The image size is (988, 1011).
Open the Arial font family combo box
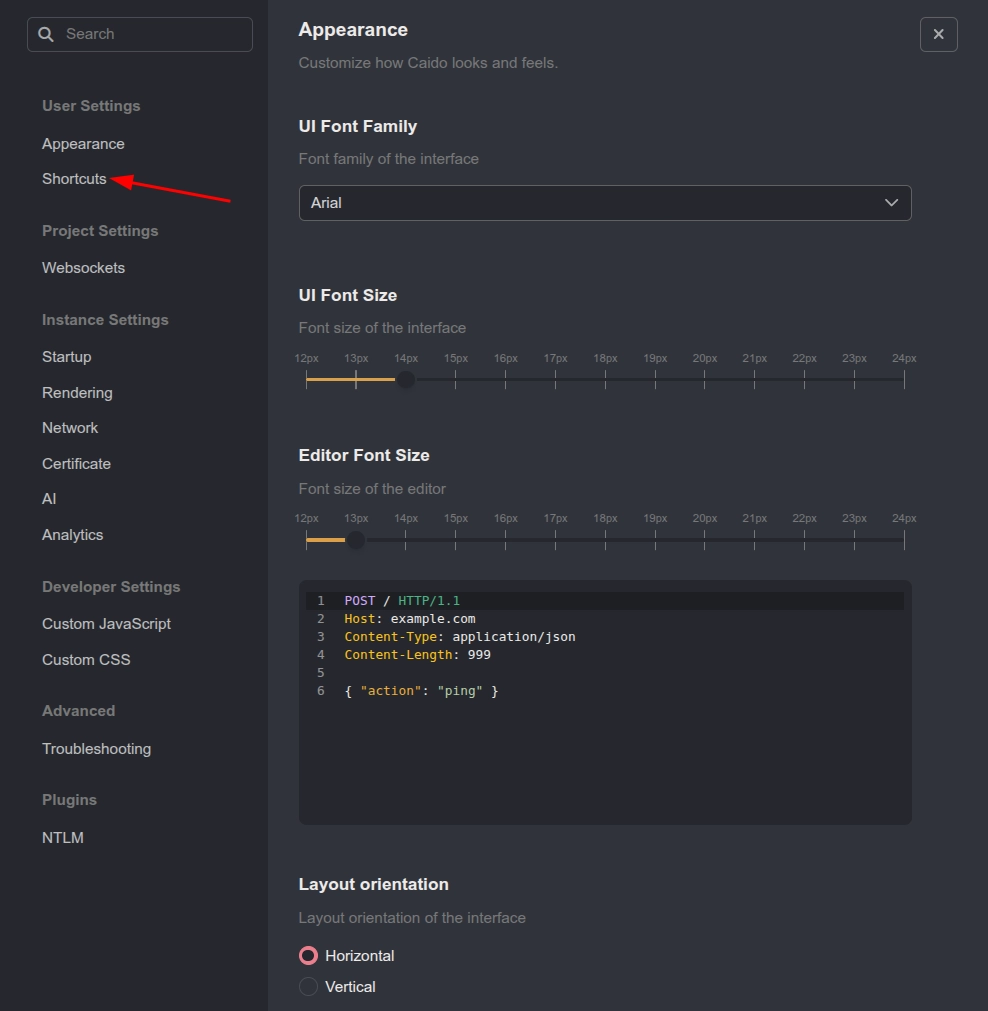tap(605, 203)
